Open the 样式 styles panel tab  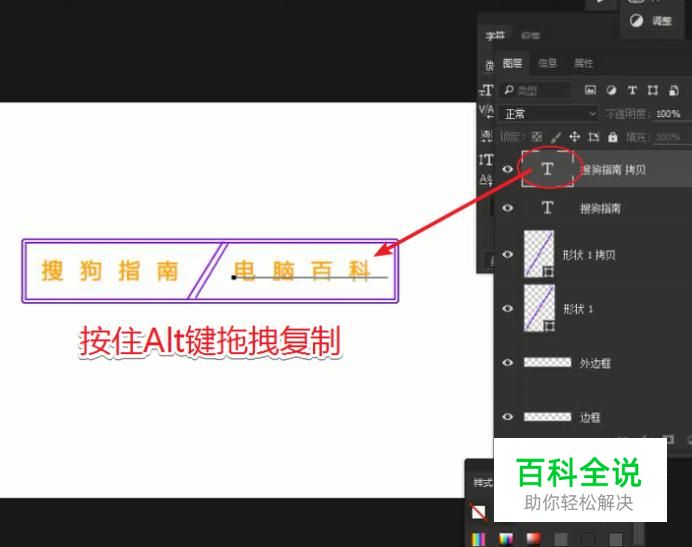482,483
